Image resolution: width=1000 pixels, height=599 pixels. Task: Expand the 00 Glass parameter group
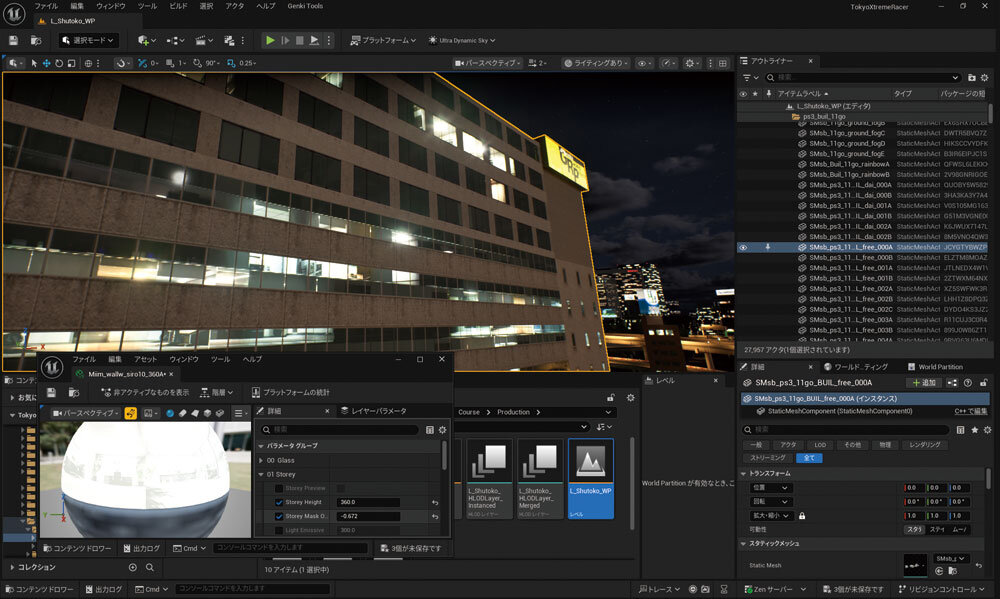coord(262,460)
